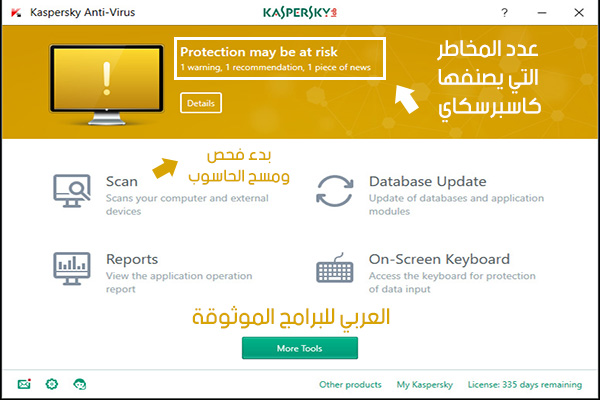This screenshot has width=600, height=400.
Task: Click '1 warning, 1 recommendation, 1 piece of news'
Action: (276, 67)
